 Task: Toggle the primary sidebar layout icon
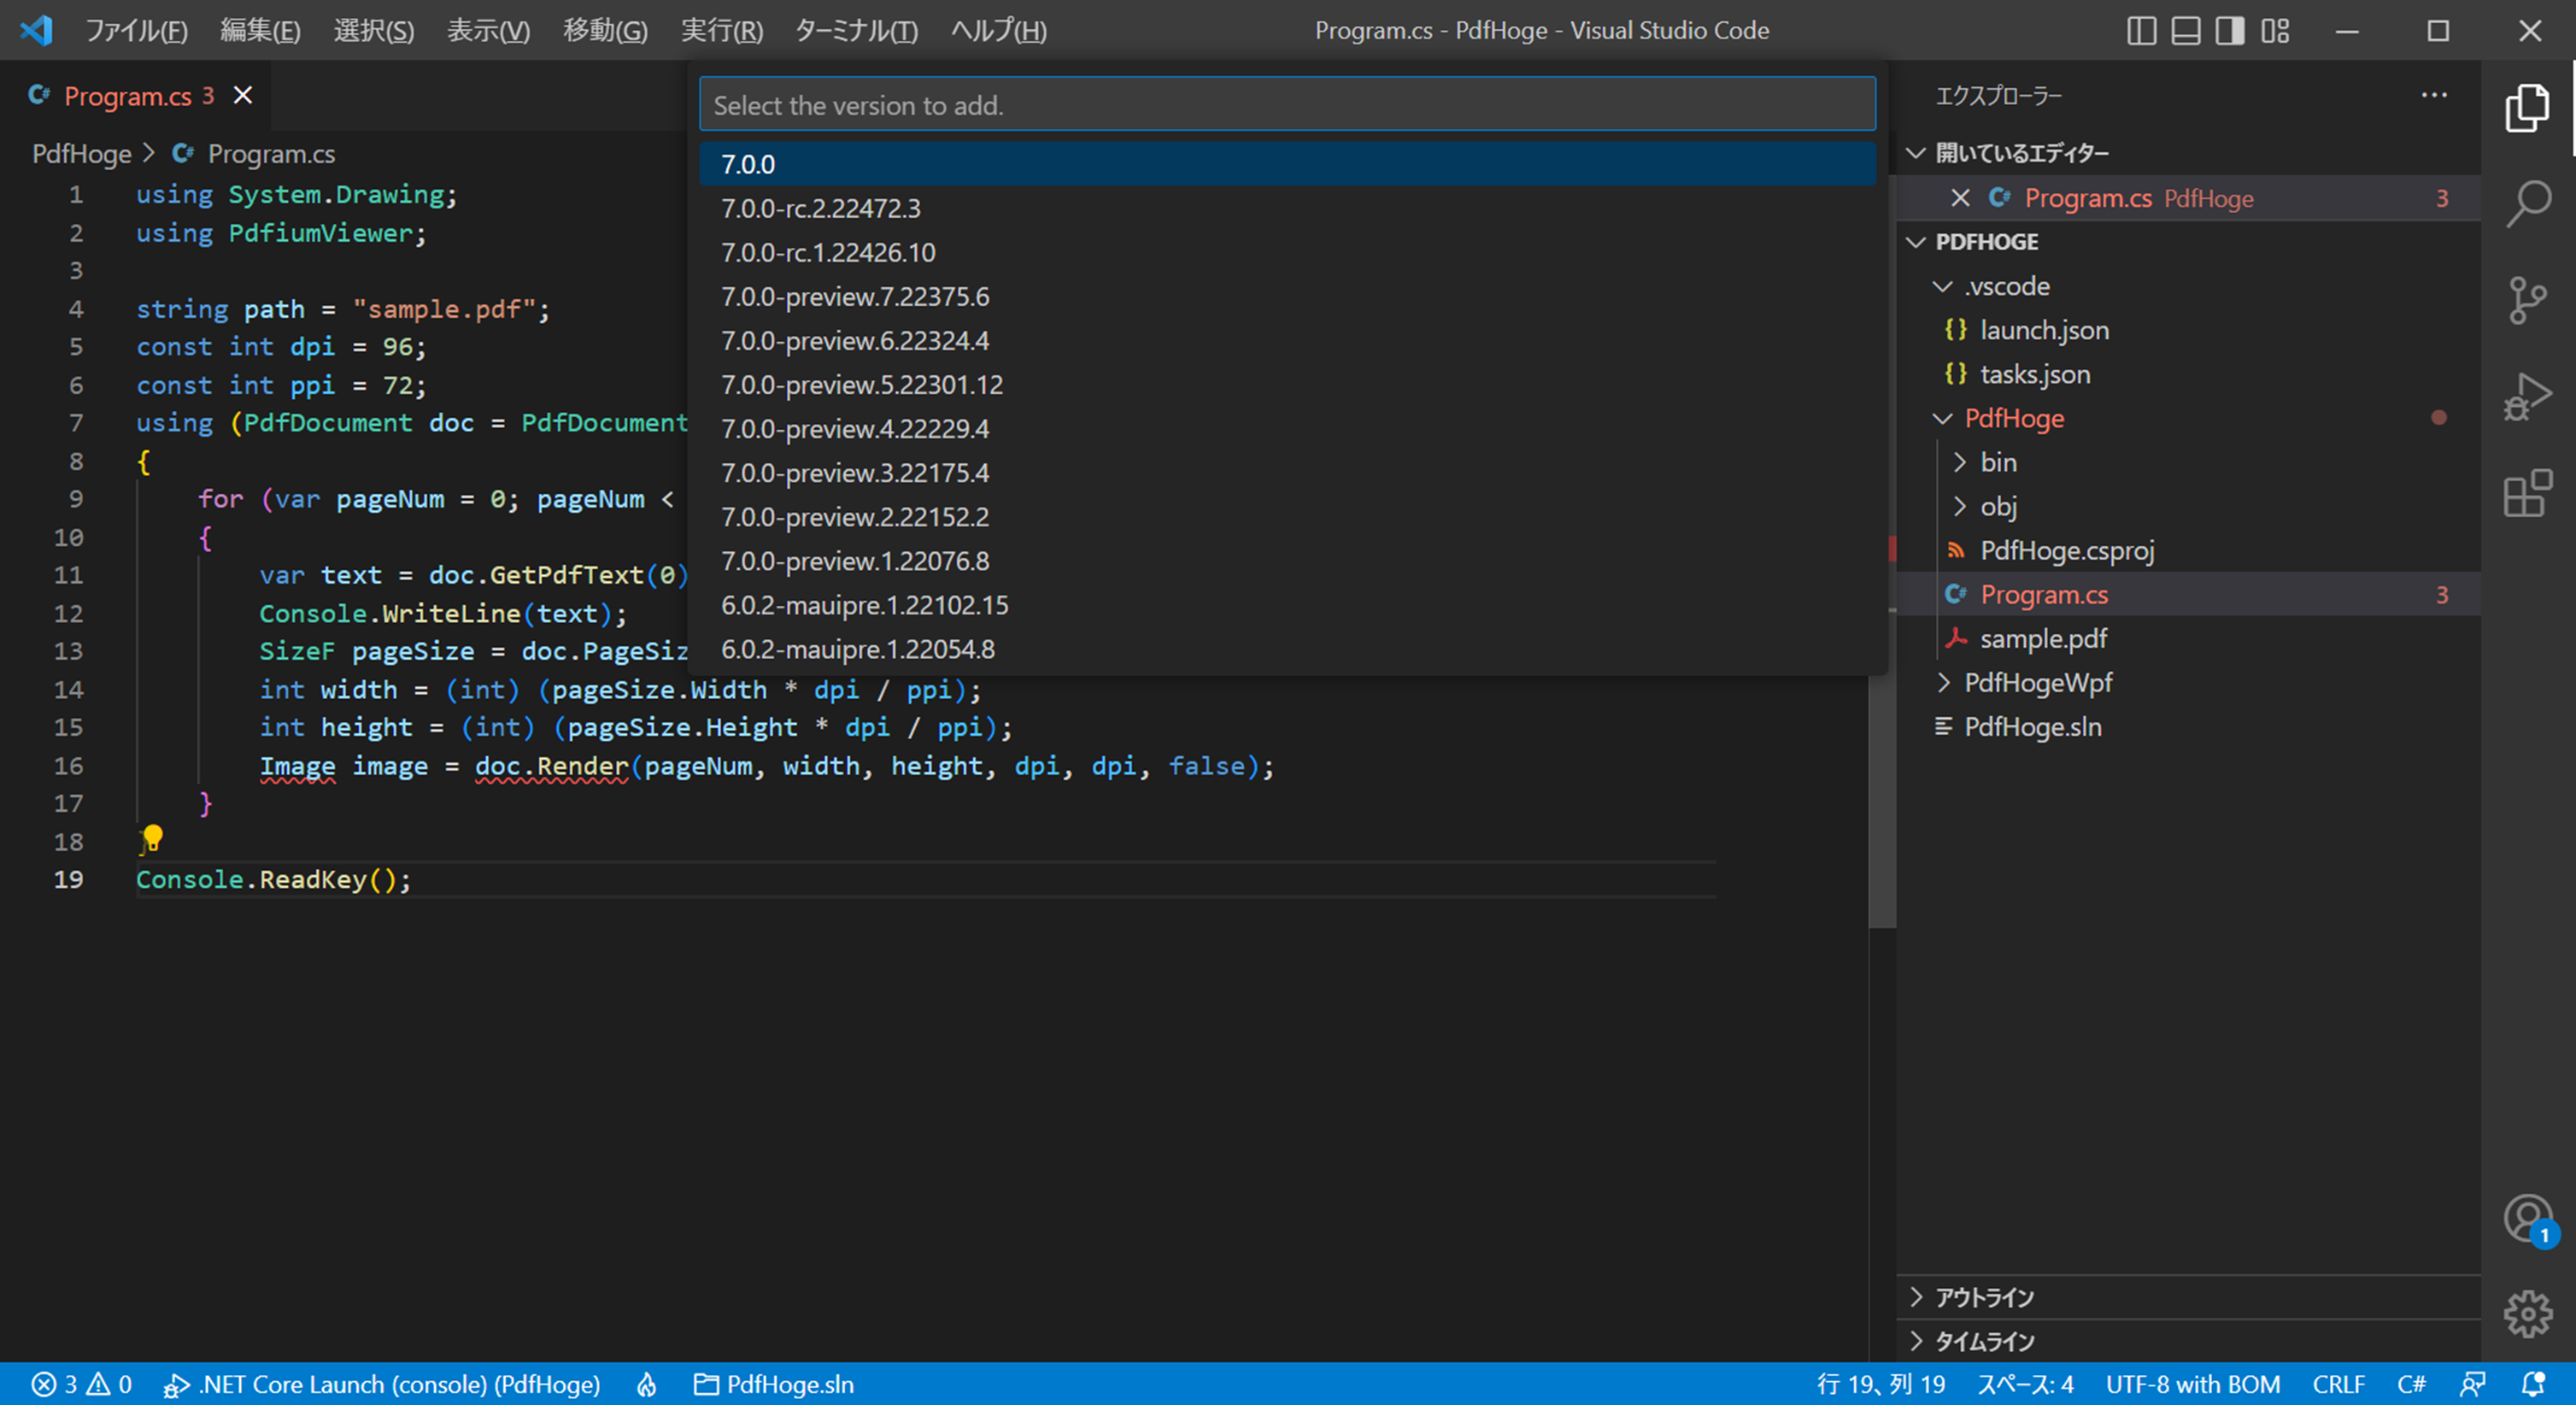coord(2141,31)
